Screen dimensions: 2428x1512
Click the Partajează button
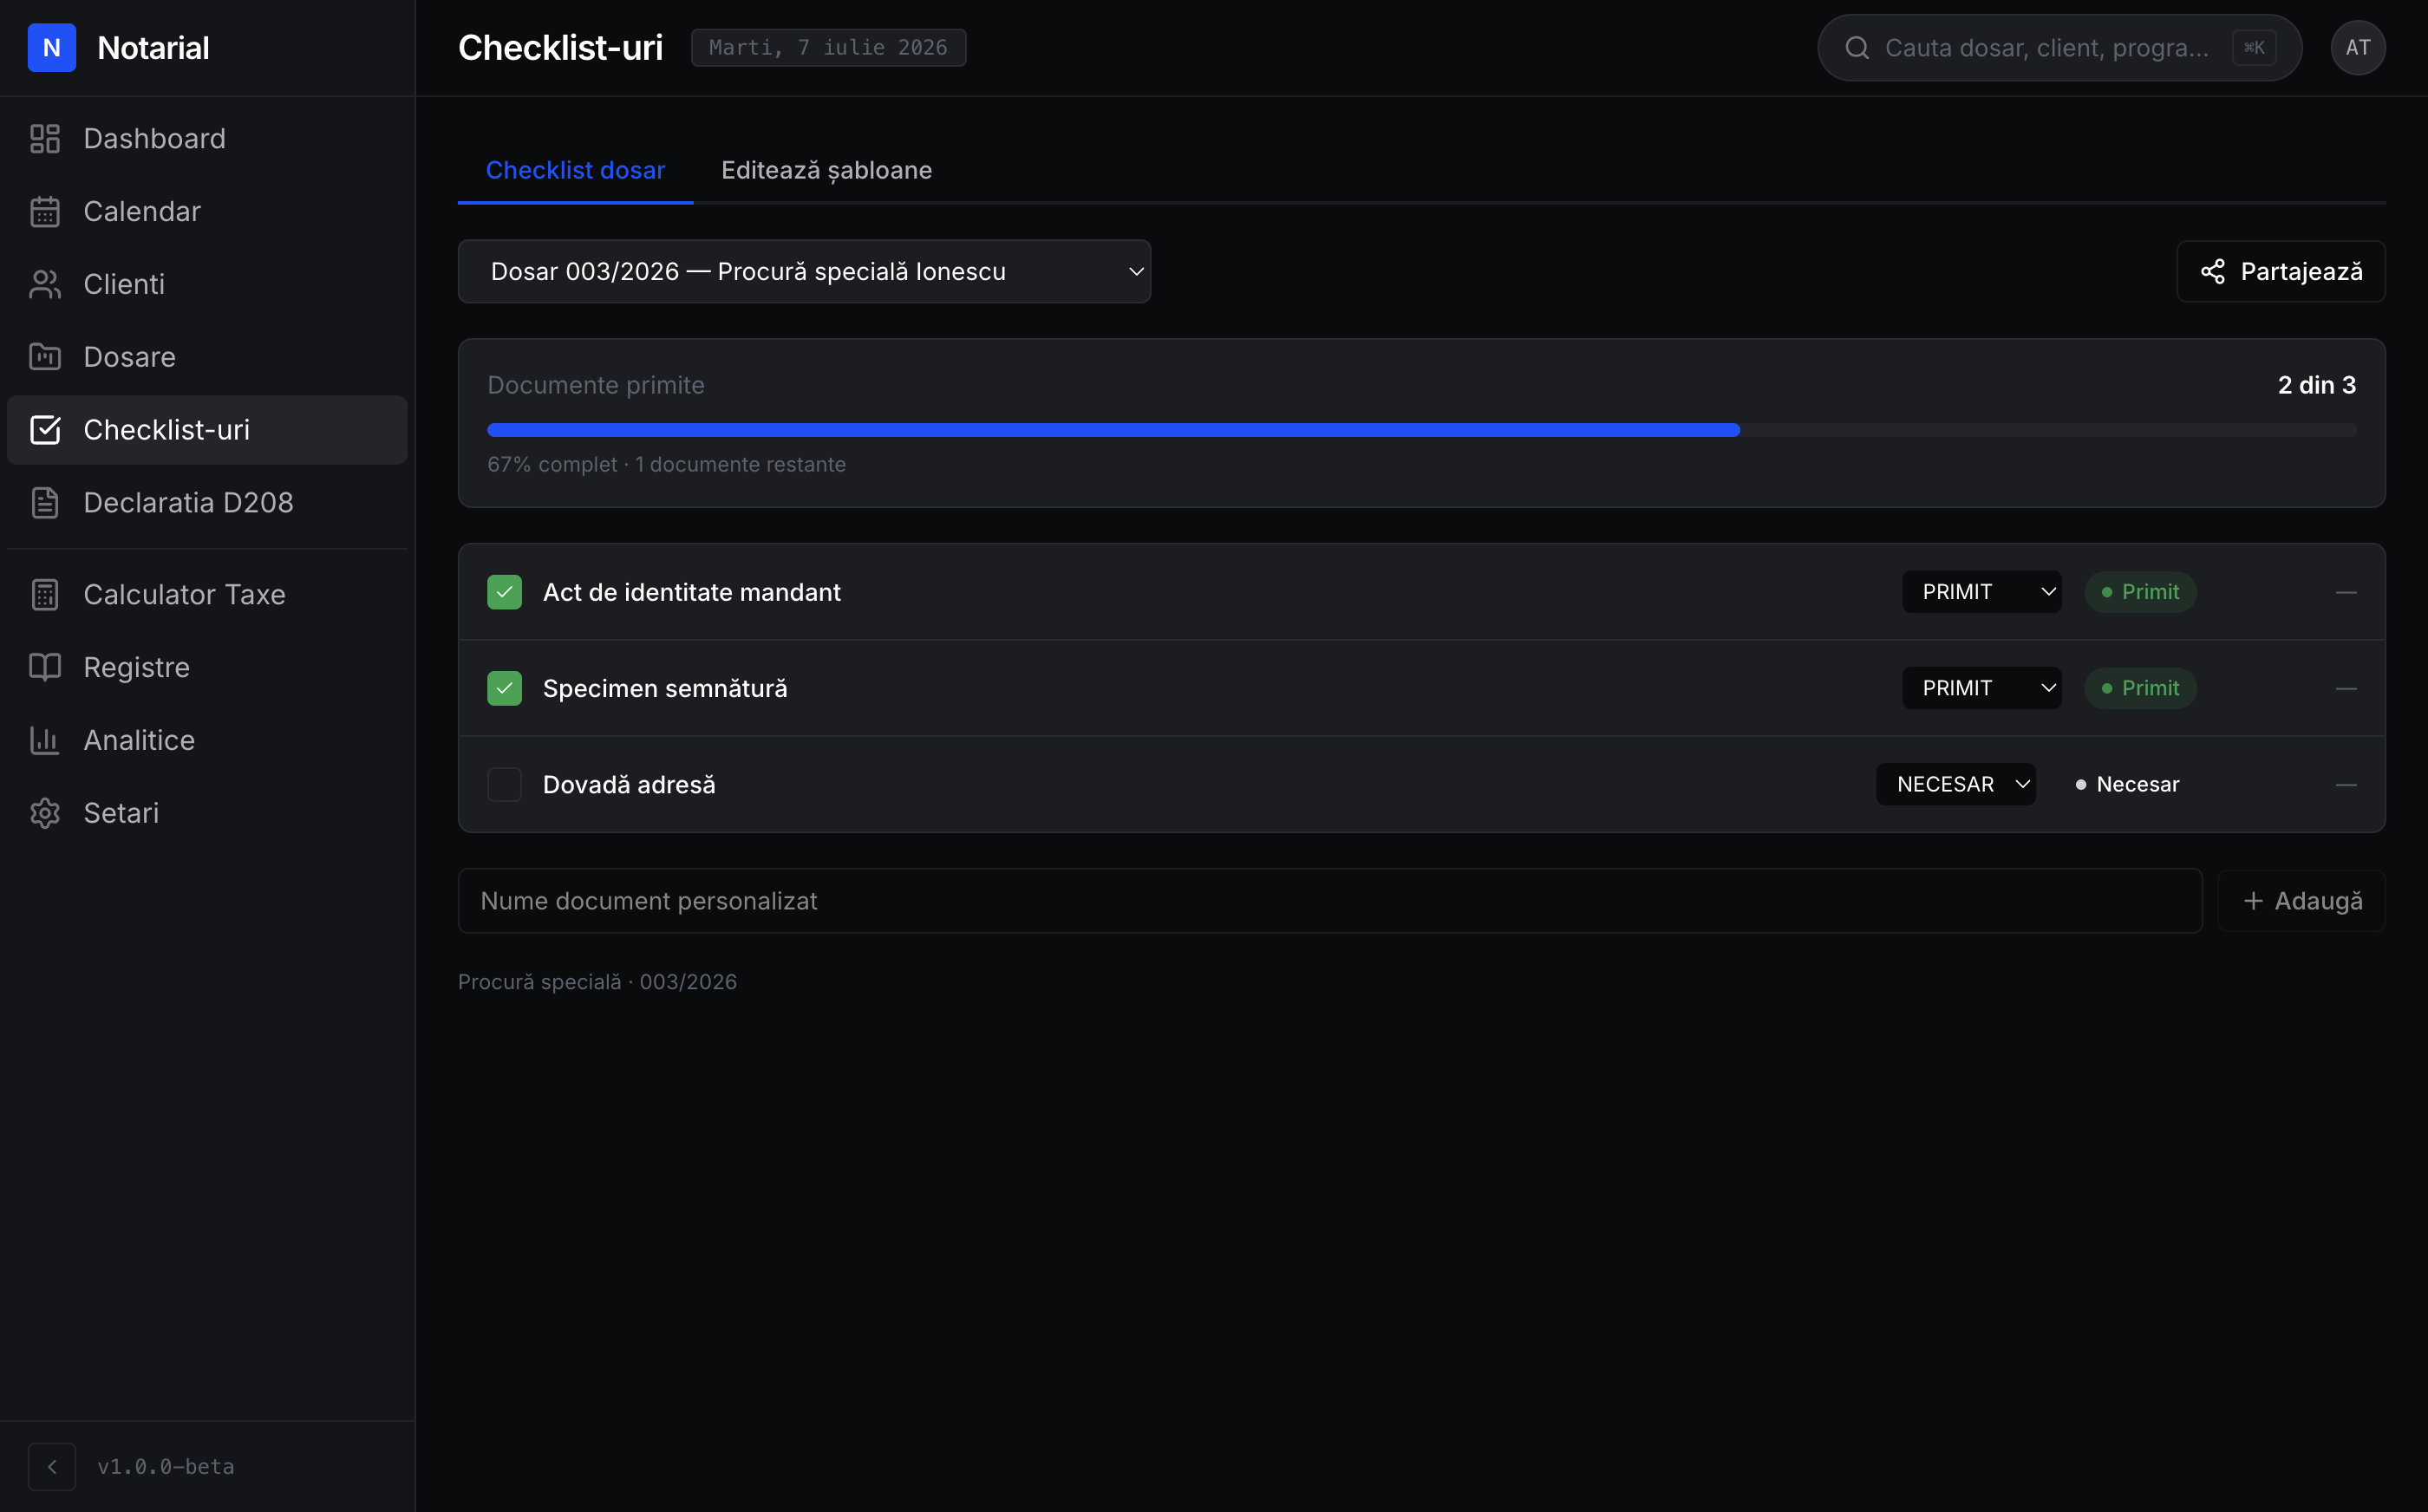(2280, 271)
